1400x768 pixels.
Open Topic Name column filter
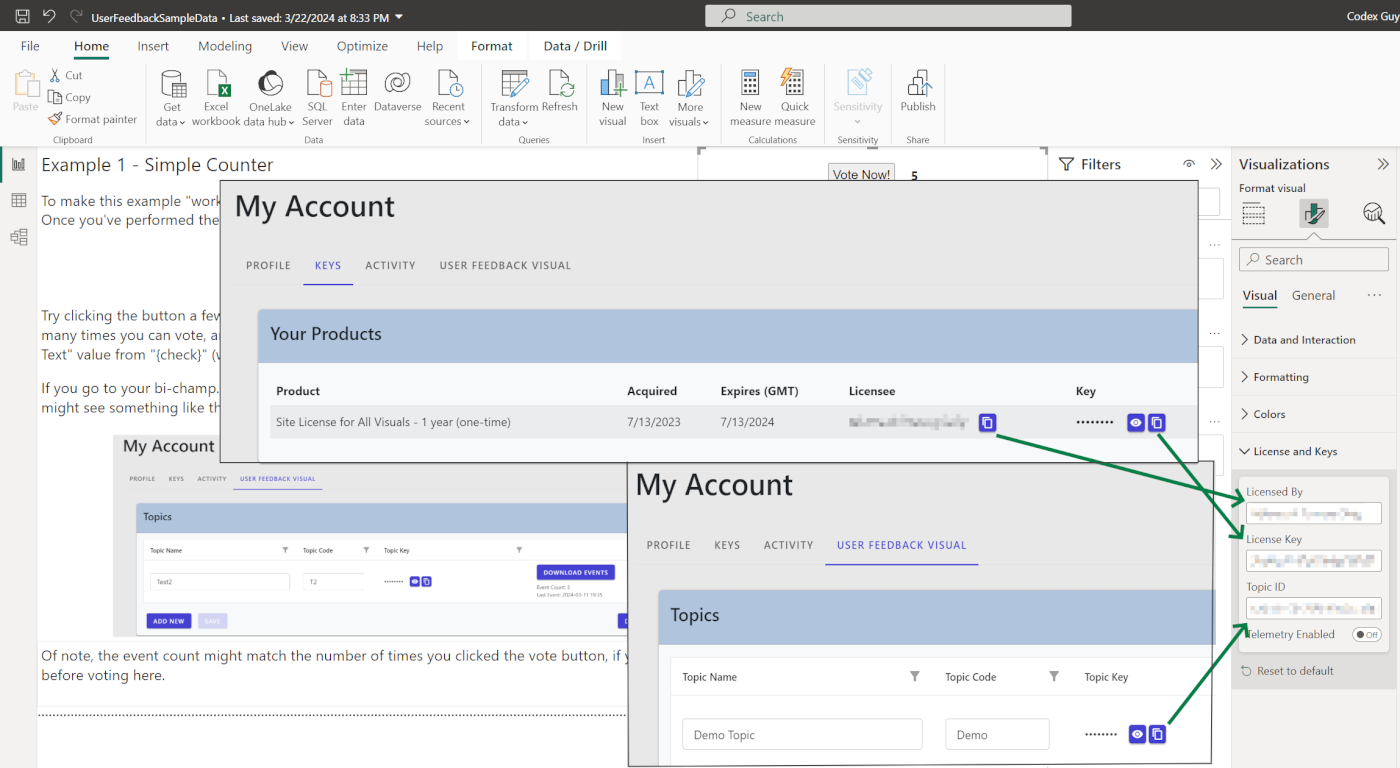(914, 677)
